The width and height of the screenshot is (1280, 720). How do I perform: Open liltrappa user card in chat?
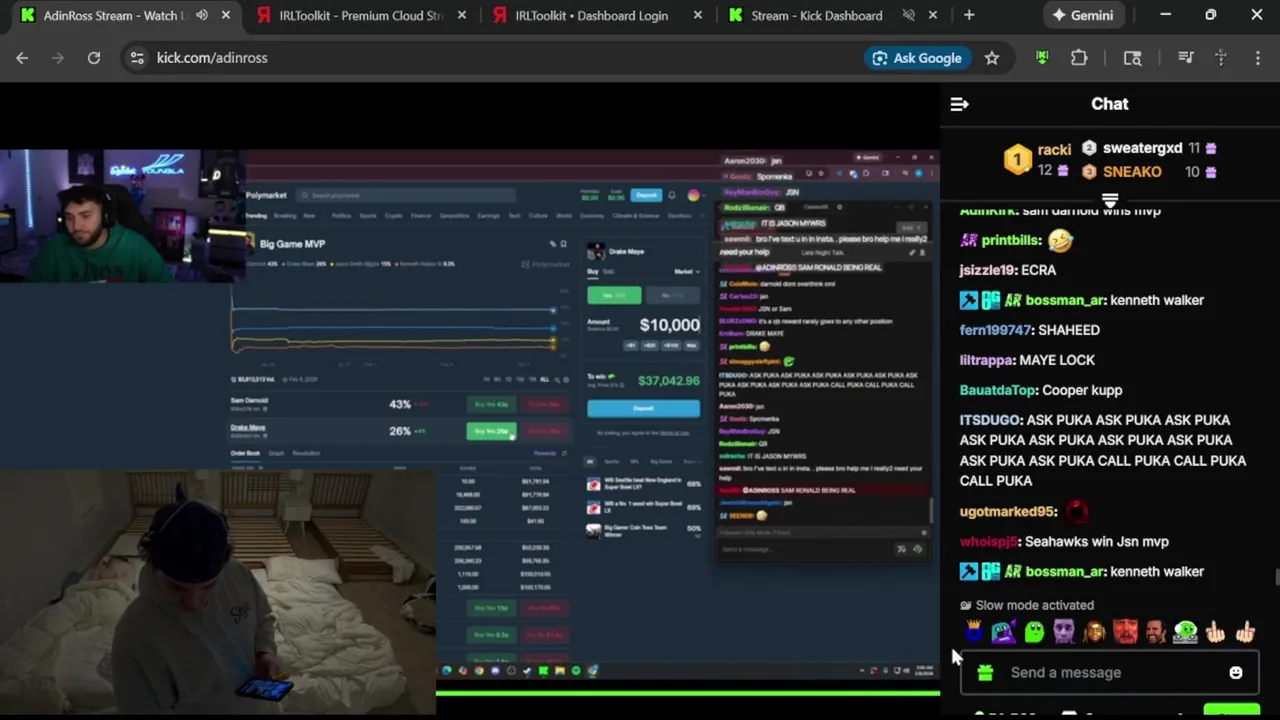[987, 360]
